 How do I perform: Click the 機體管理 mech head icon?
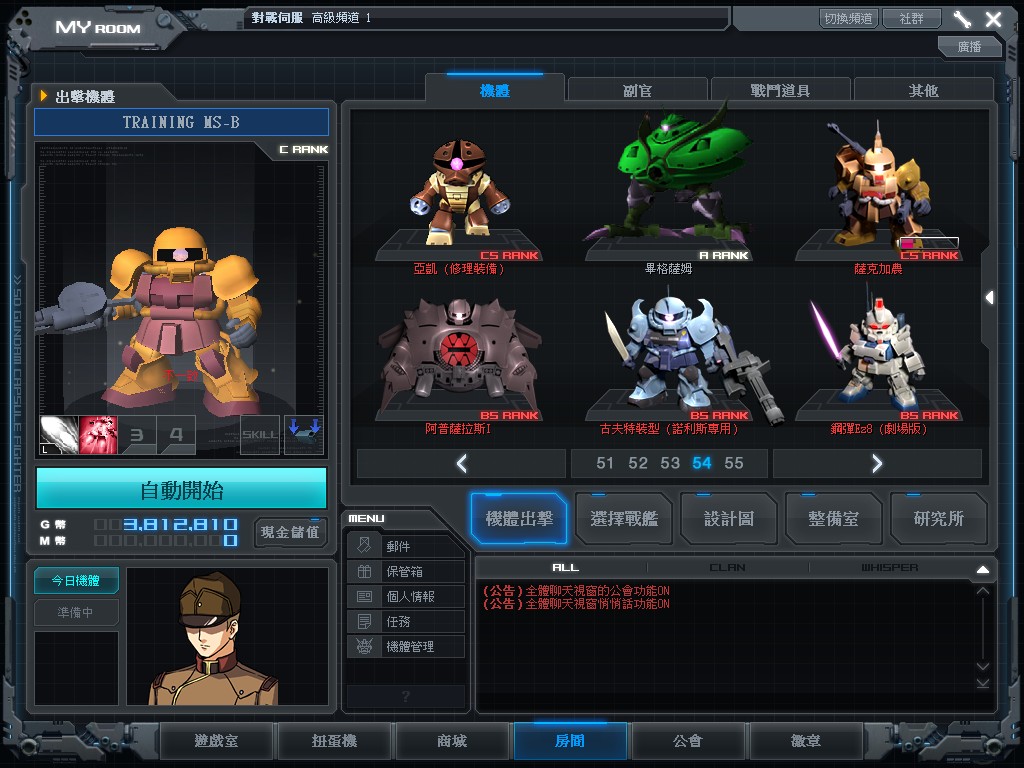pyautogui.click(x=364, y=647)
